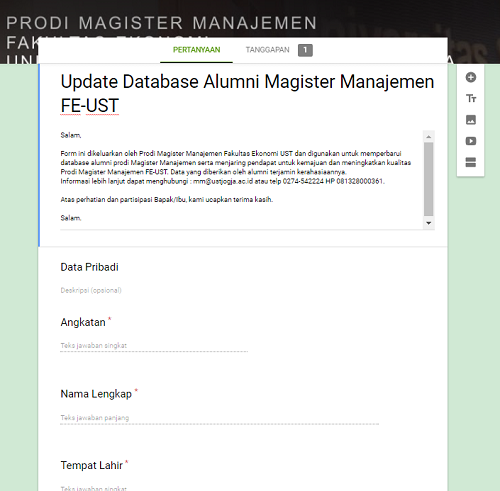Select the PERTANYAAN tab
This screenshot has width=500, height=491.
(196, 50)
